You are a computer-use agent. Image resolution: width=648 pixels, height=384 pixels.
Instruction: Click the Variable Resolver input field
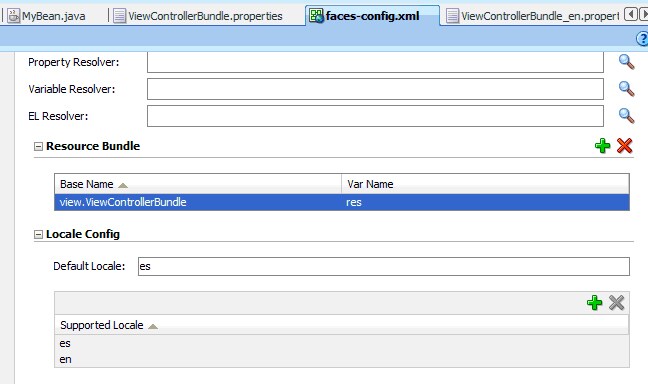(375, 89)
